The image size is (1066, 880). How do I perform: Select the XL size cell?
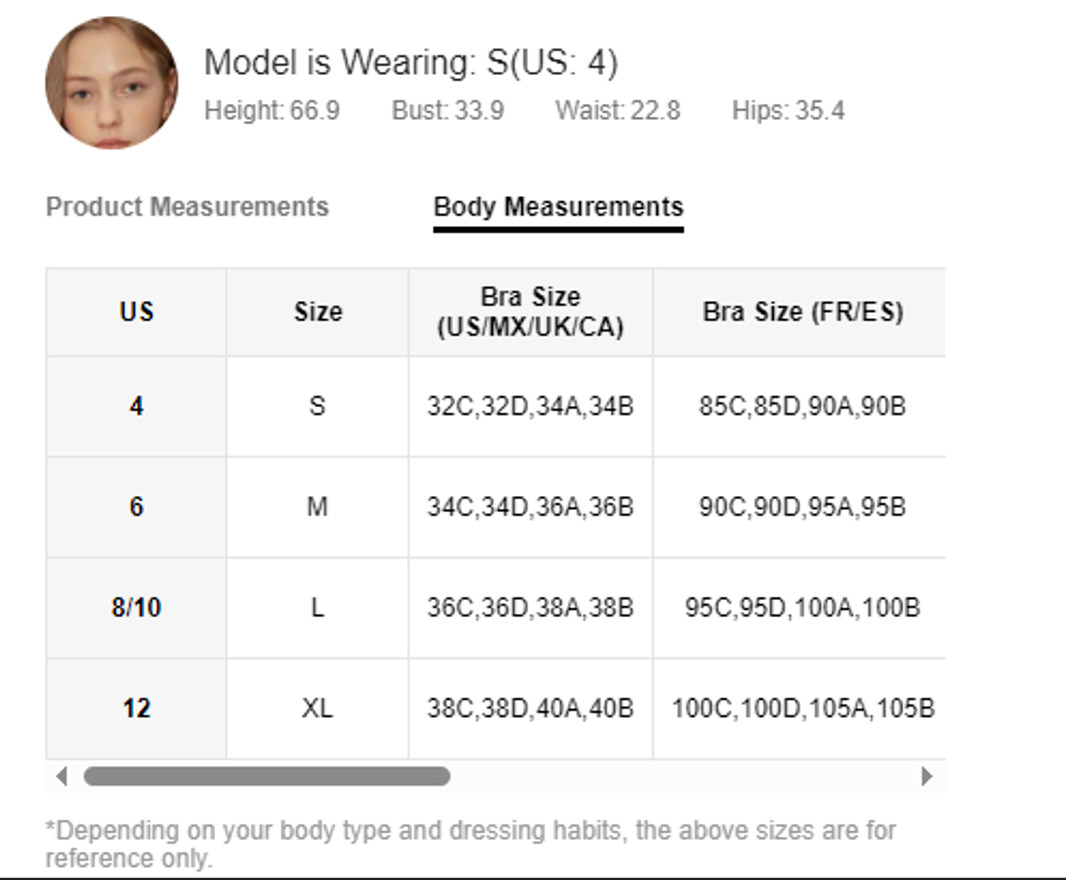[x=317, y=709]
